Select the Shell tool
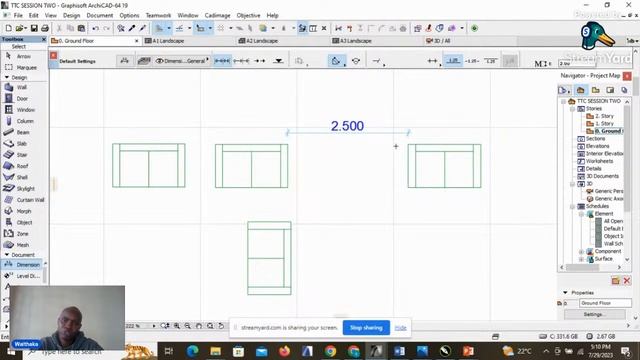Image resolution: width=640 pixels, height=360 pixels. pyautogui.click(x=22, y=177)
